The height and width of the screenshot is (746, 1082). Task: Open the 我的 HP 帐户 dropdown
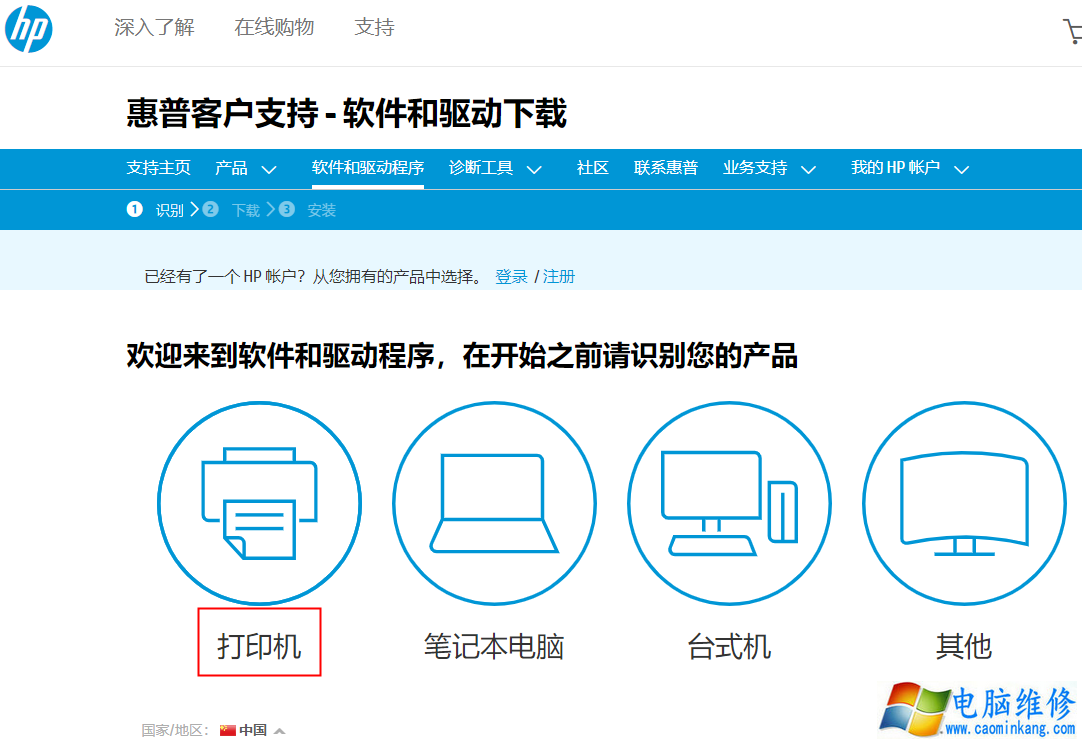(x=909, y=168)
